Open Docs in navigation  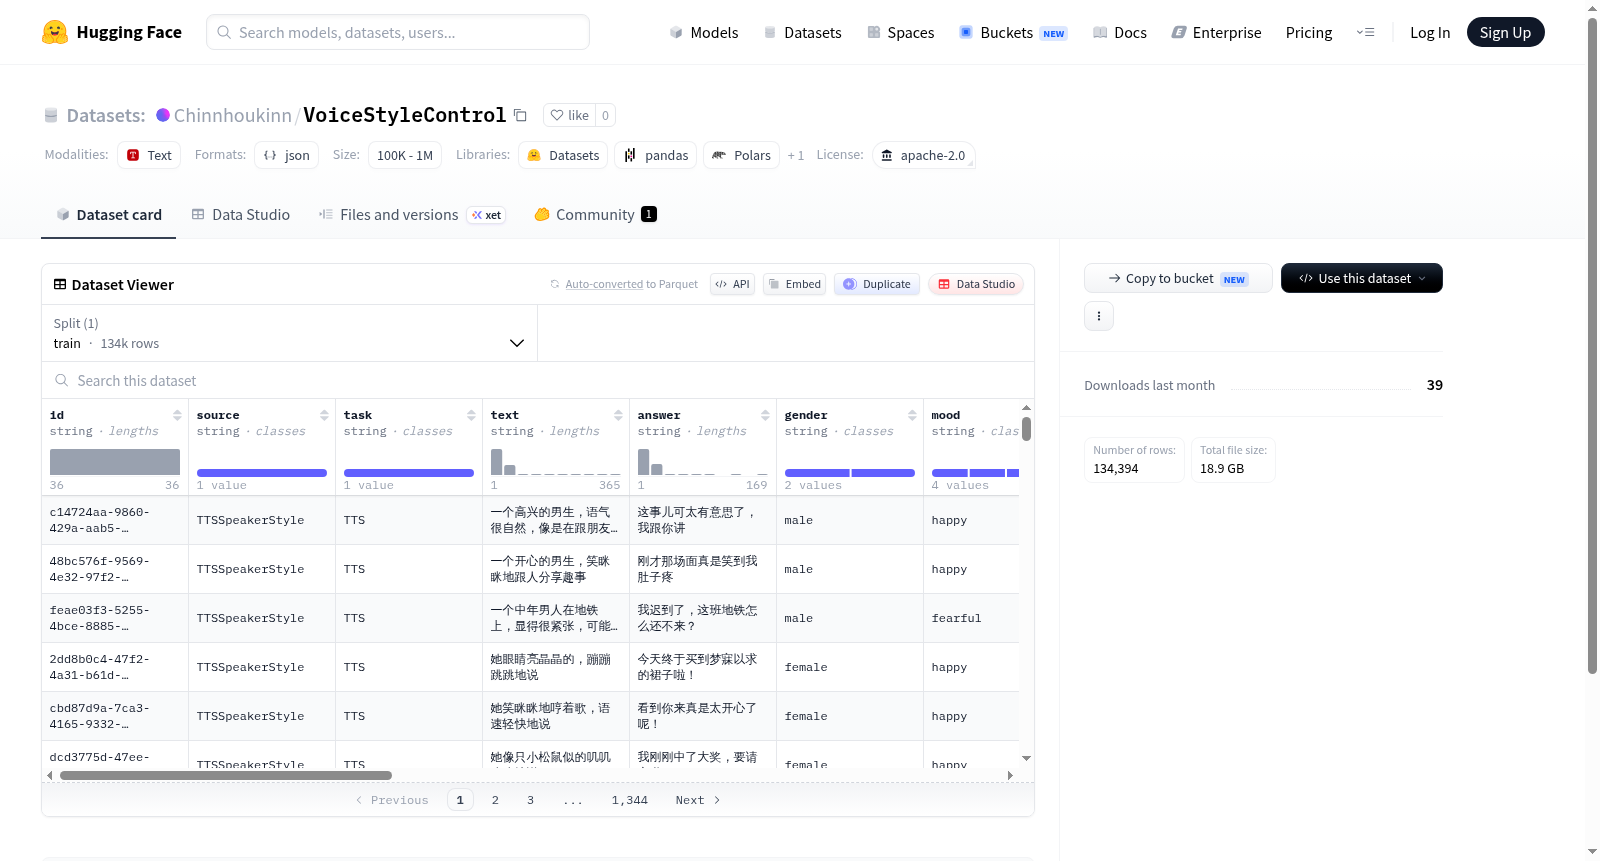coord(1120,33)
